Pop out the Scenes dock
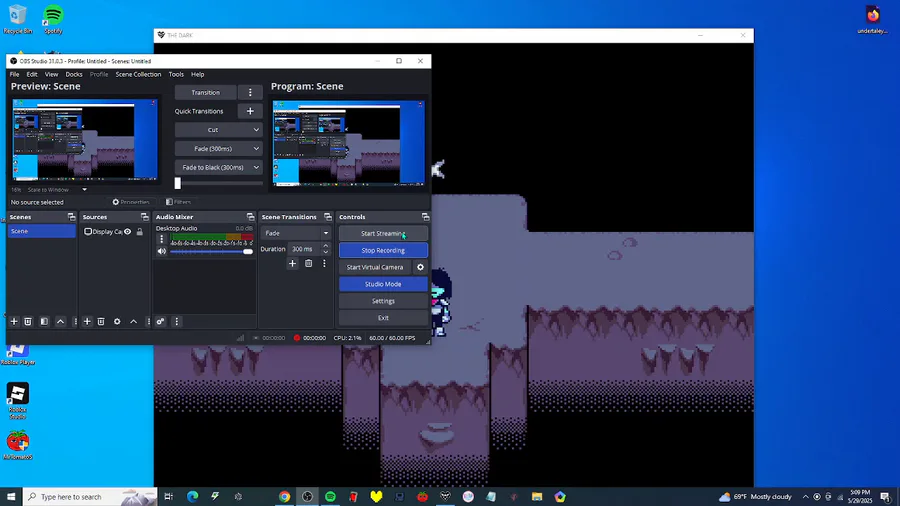The image size is (900, 506). point(71,217)
